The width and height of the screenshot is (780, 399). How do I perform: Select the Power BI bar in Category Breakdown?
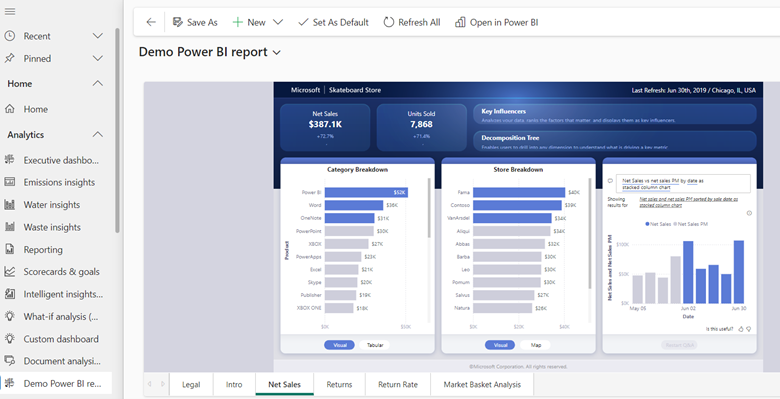click(367, 193)
